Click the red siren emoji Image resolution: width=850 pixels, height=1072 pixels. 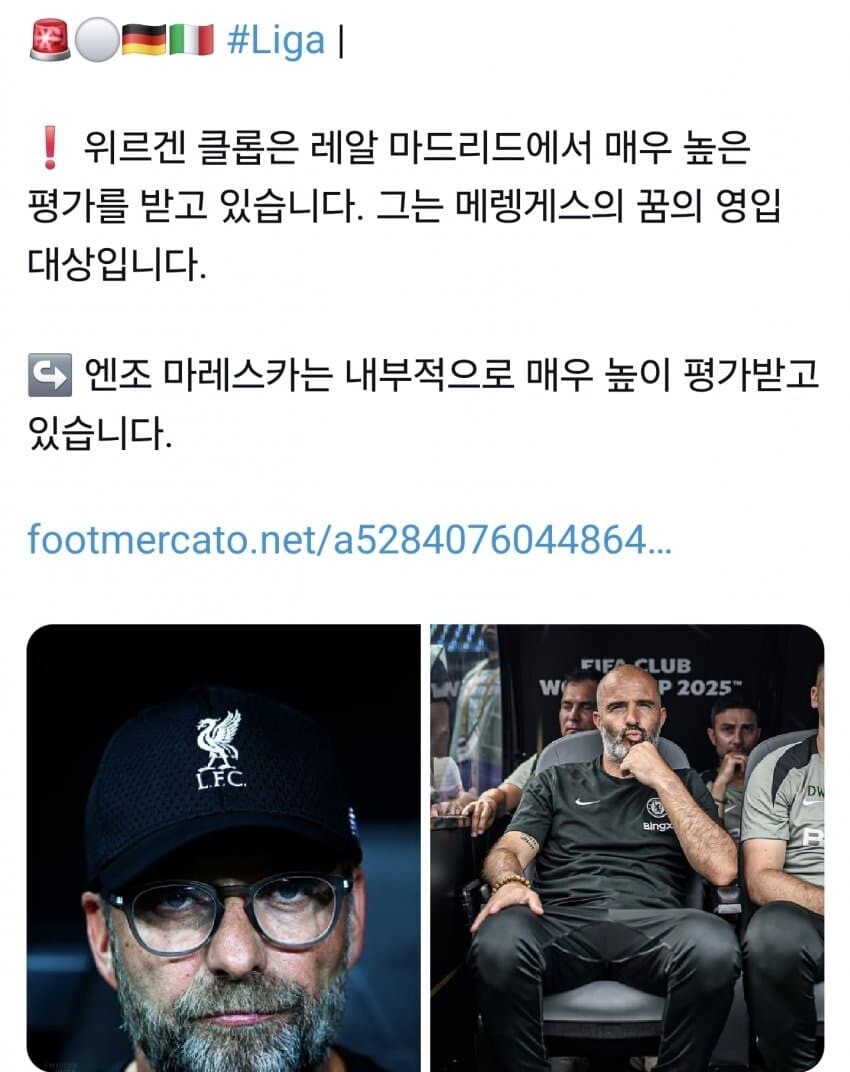[x=49, y=40]
